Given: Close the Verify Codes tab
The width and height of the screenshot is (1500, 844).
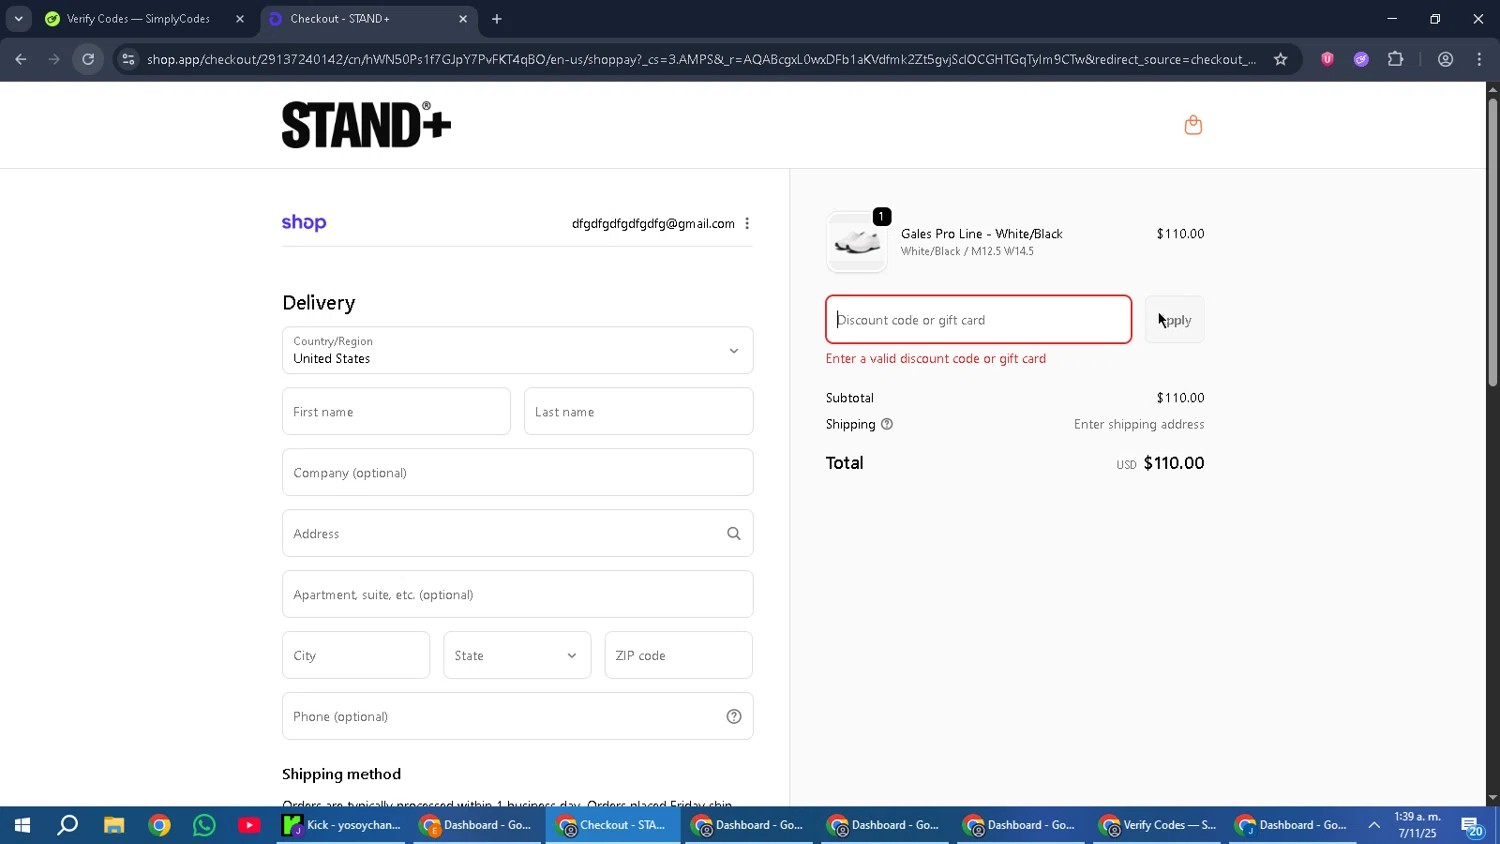Looking at the screenshot, I should coord(239,19).
